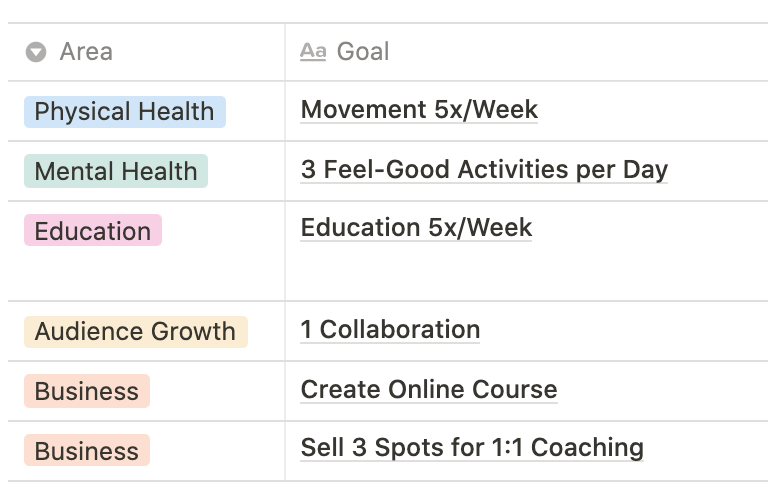Open the Area column header menu
Image resolution: width=768 pixels, height=496 pixels.
[146, 52]
